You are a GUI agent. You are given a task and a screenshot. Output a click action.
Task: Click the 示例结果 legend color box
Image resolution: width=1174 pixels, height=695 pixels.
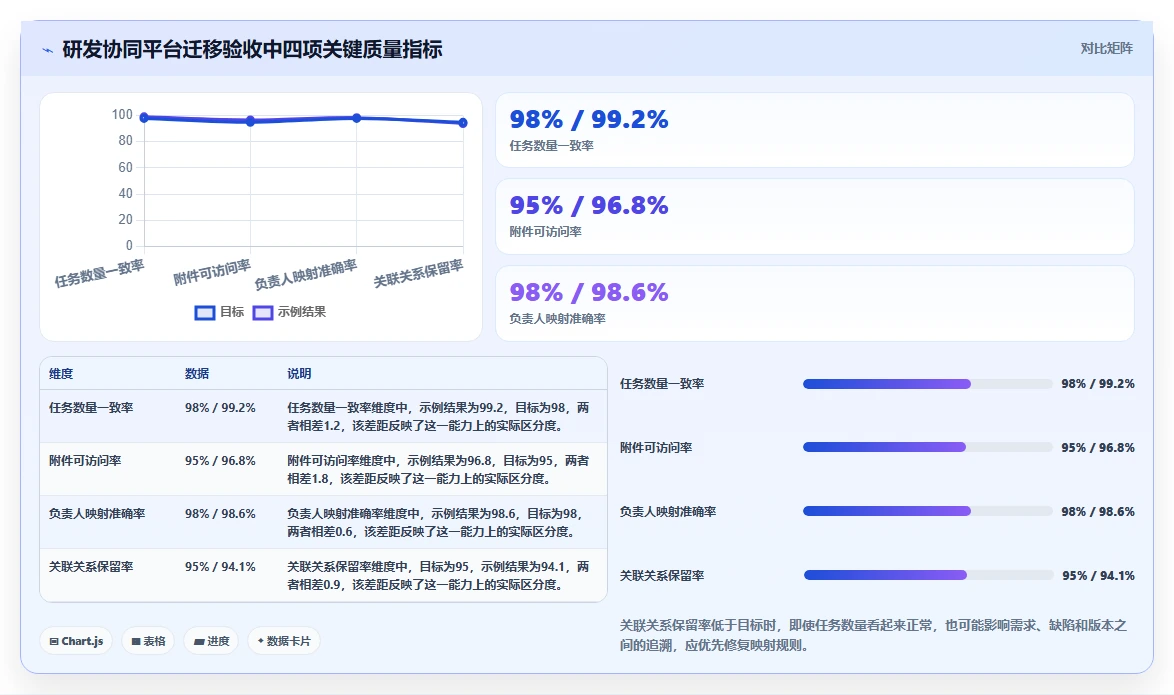point(263,312)
